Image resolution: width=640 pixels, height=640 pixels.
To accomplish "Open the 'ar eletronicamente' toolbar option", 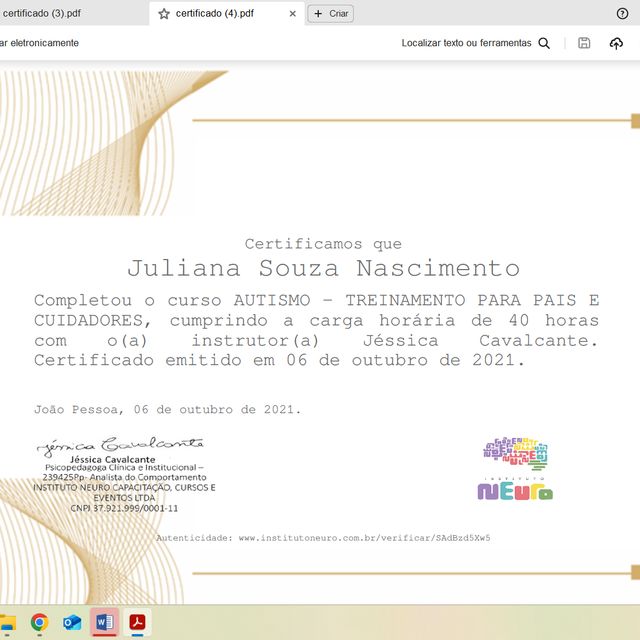I will pos(39,43).
